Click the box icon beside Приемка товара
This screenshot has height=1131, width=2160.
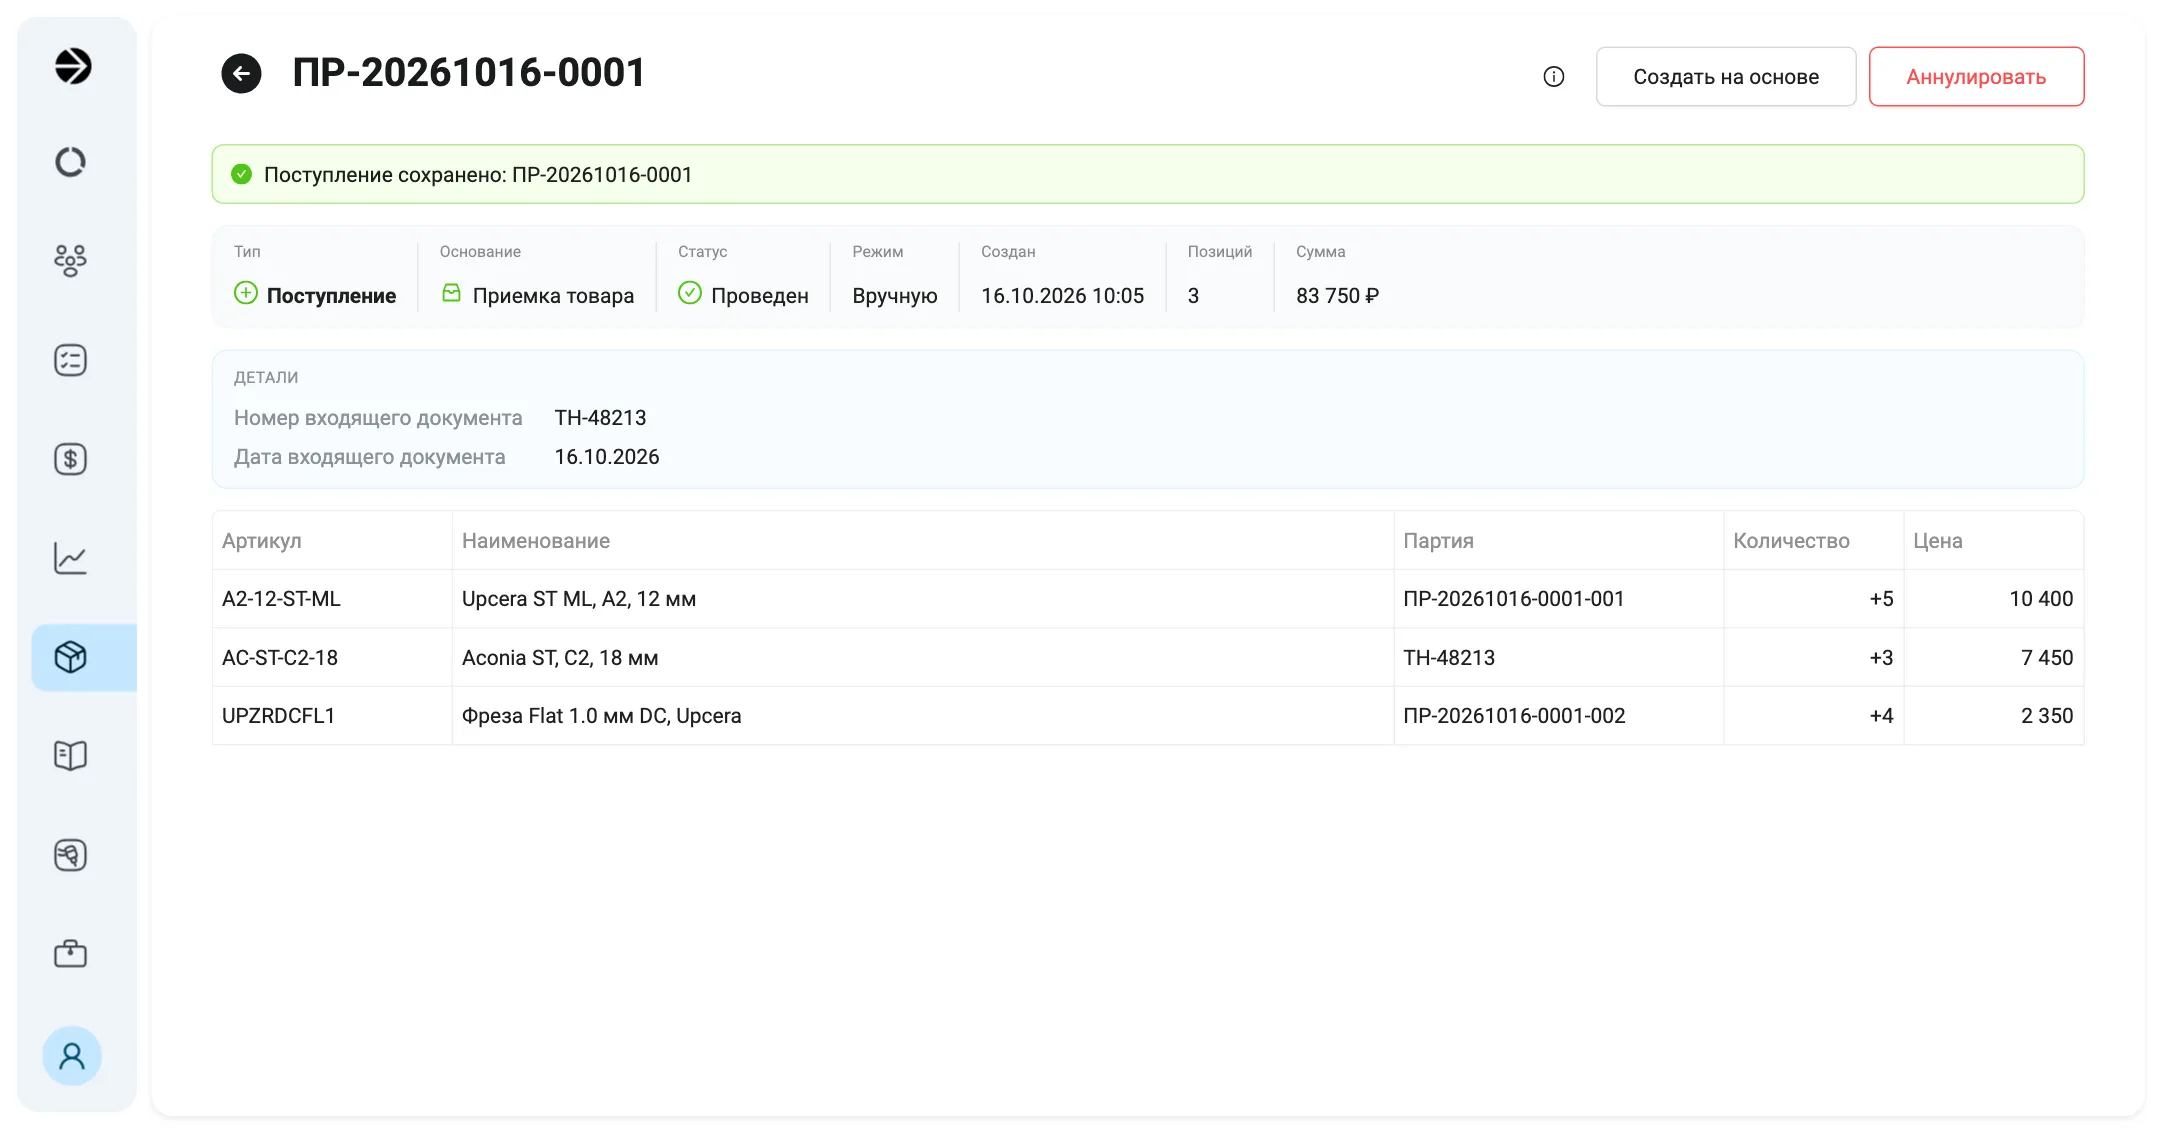pyautogui.click(x=452, y=293)
